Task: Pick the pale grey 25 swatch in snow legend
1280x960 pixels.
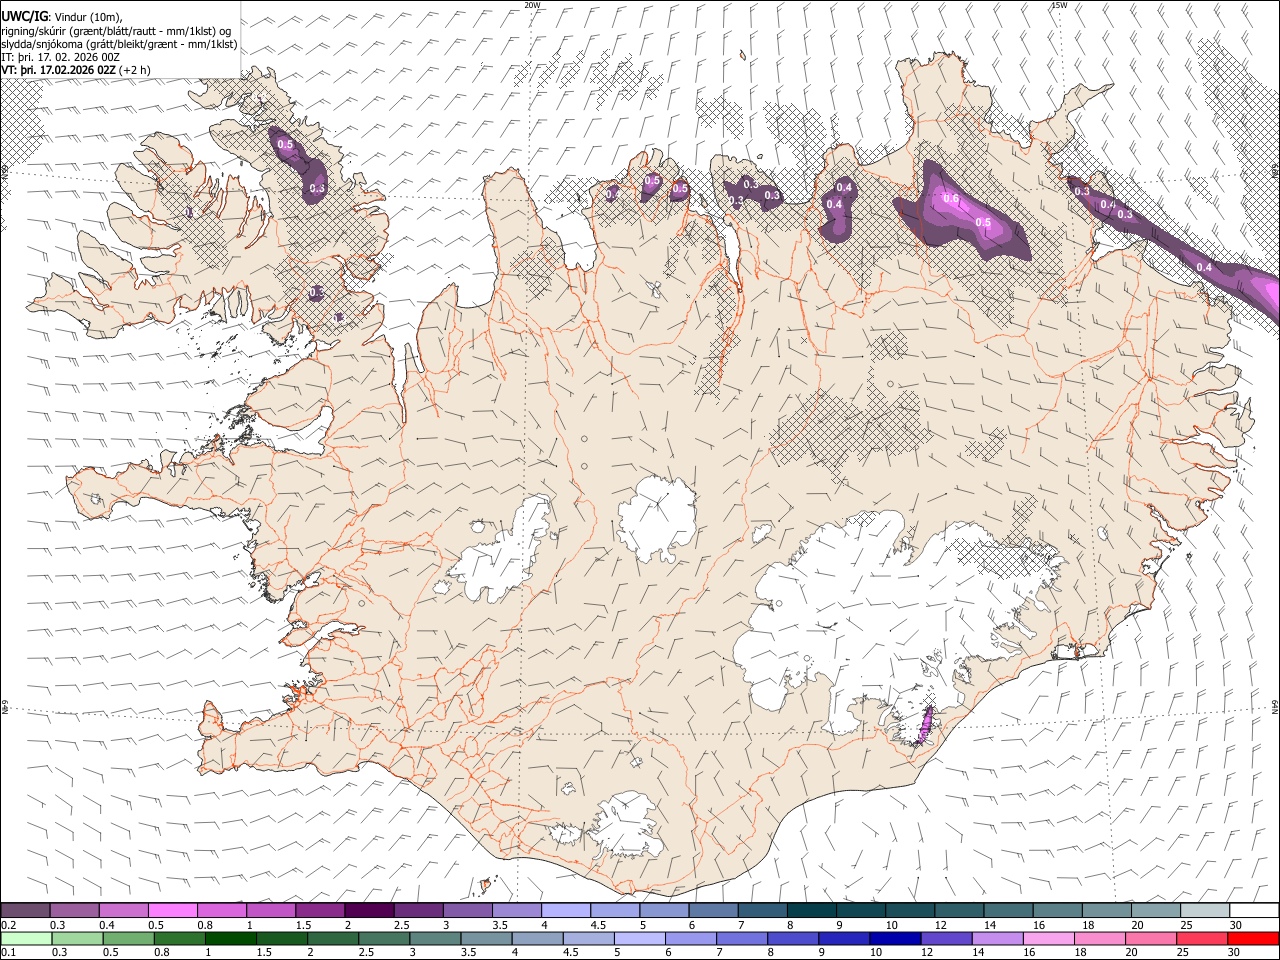Action: click(x=1204, y=910)
